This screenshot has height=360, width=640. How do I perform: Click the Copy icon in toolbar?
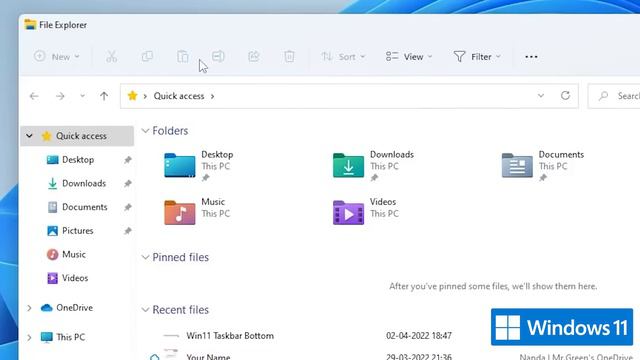[147, 56]
